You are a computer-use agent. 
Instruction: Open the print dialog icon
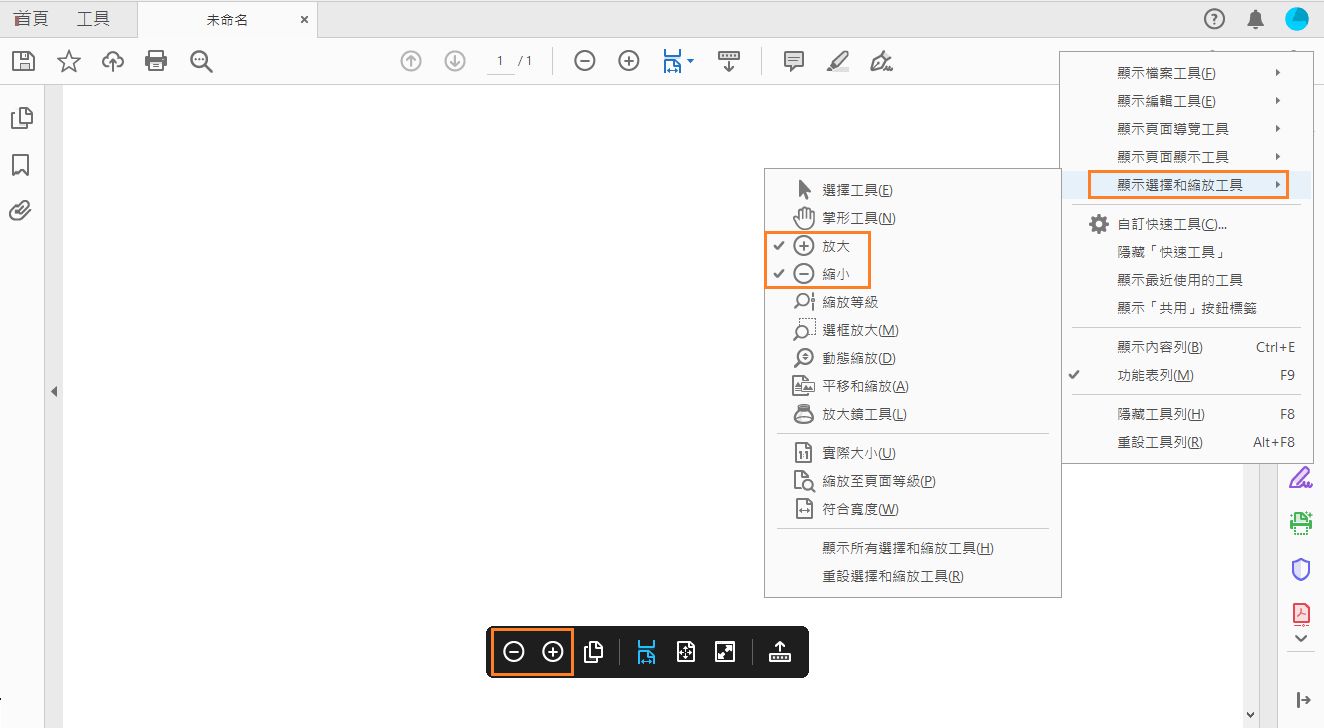(156, 61)
